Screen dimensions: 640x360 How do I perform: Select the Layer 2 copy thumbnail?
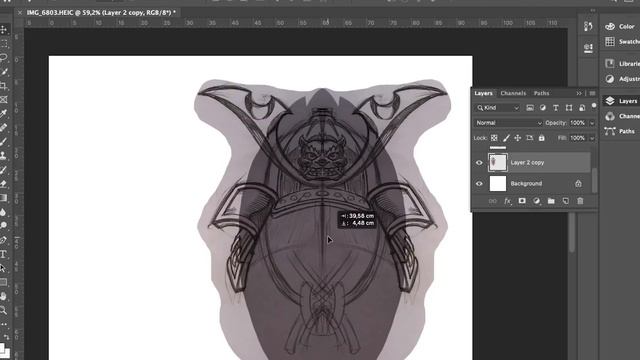pyautogui.click(x=498, y=162)
